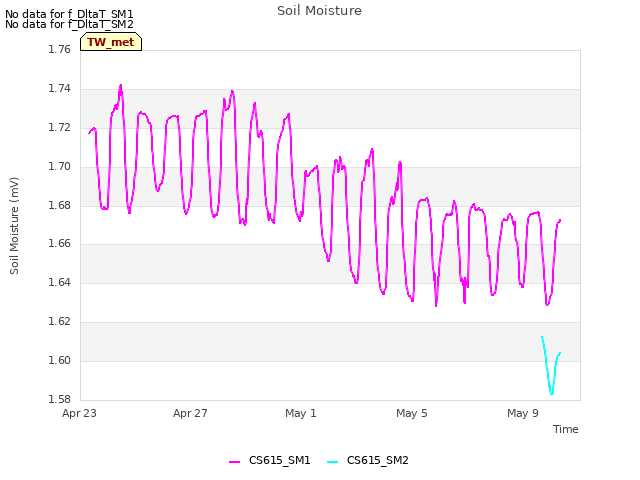The height and width of the screenshot is (480, 640).
Task: Click the Time axis label
Action: click(x=565, y=429)
